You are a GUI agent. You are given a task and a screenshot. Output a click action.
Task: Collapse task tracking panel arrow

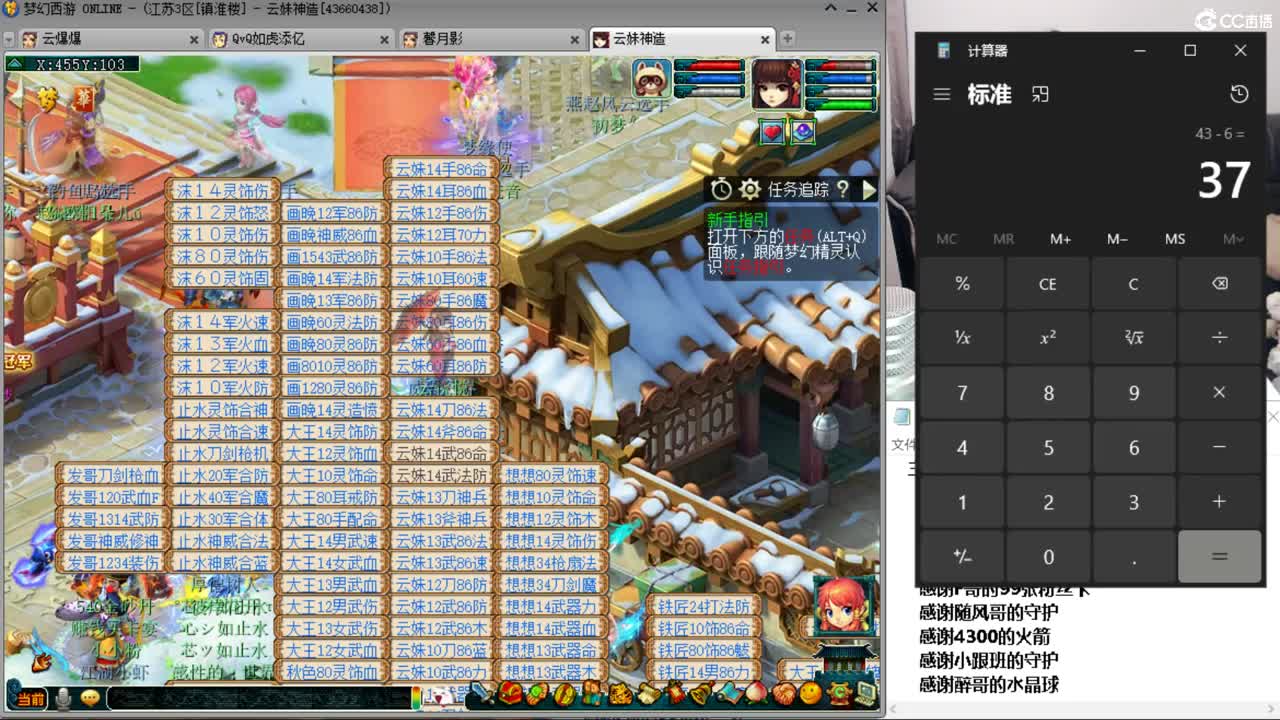tap(868, 189)
